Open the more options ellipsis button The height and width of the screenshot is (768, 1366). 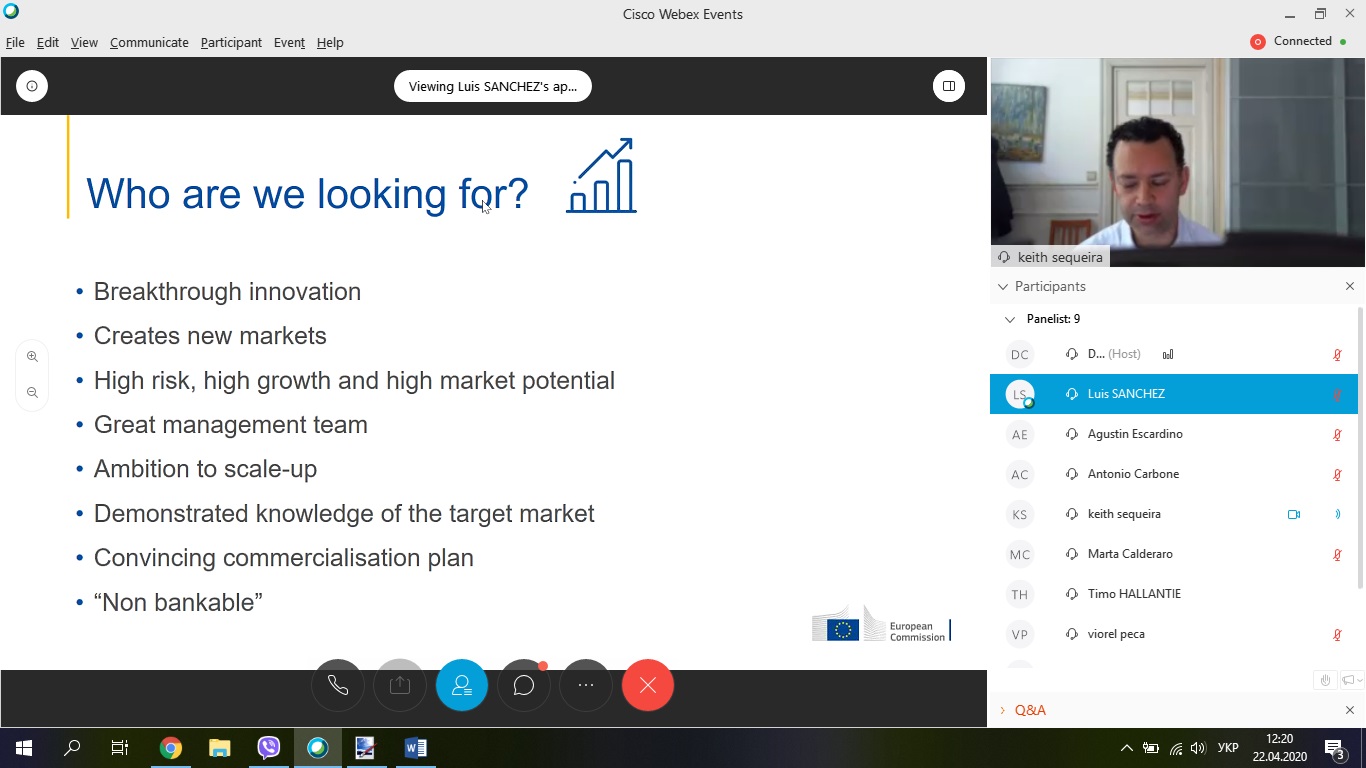click(586, 685)
